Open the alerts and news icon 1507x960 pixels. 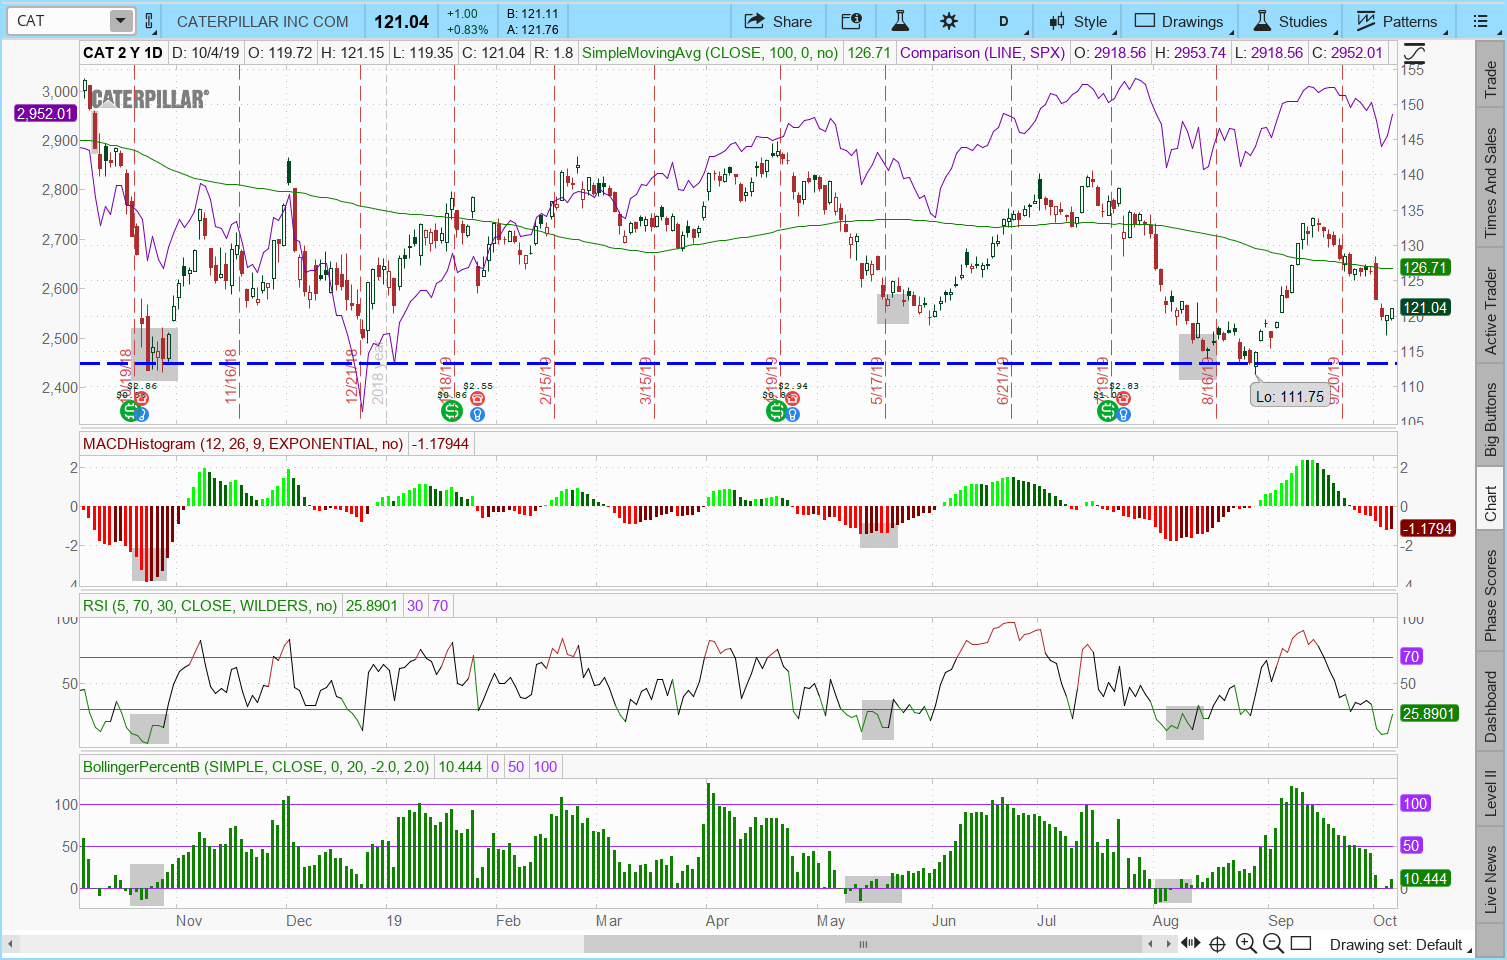[x=851, y=21]
